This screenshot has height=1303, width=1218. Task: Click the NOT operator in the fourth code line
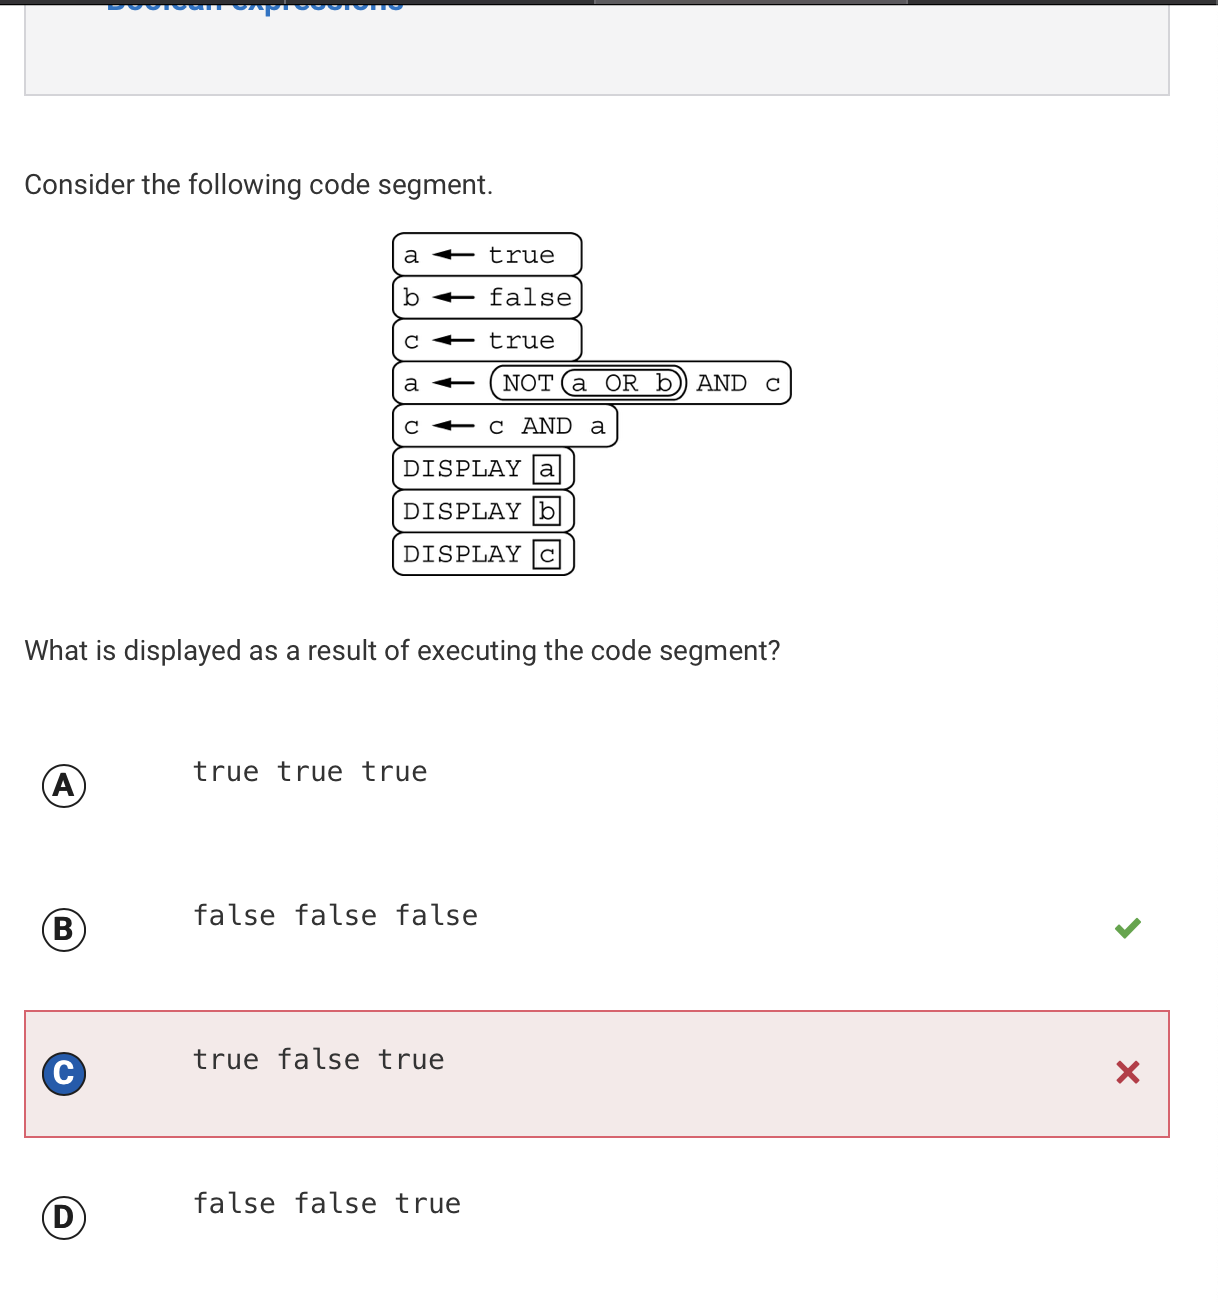tap(528, 383)
